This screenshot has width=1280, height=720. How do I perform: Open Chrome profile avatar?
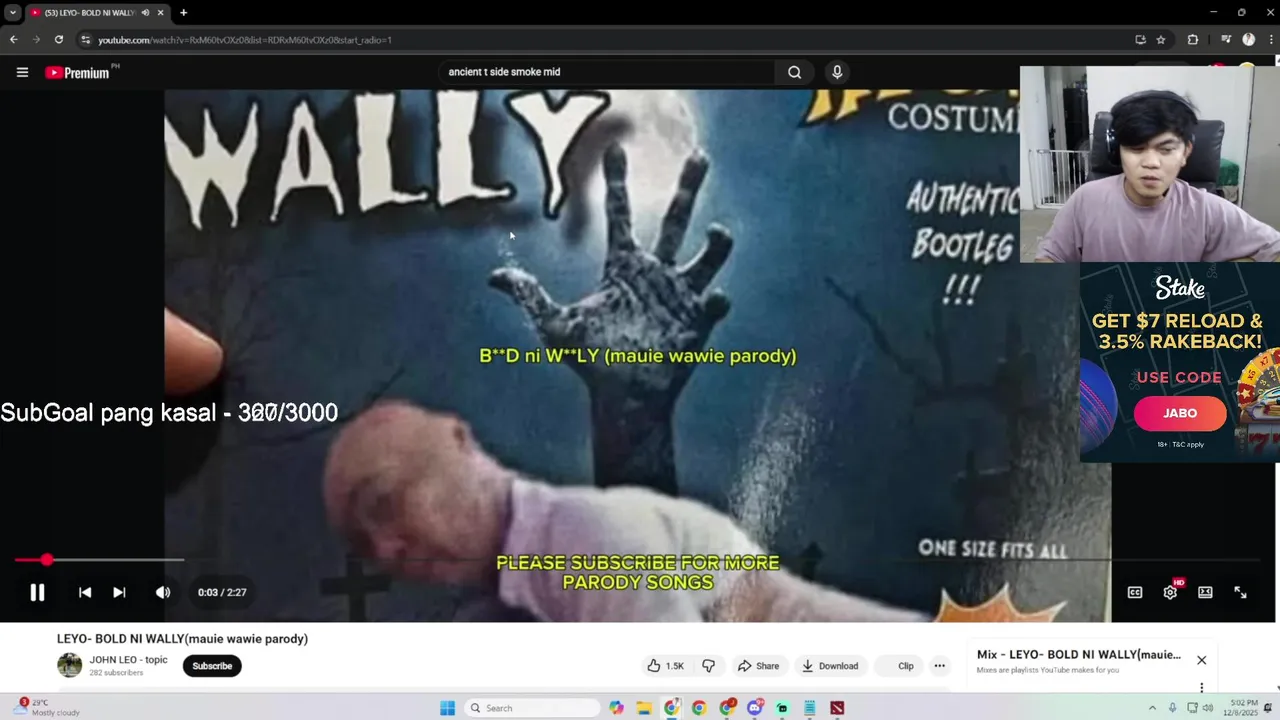pyautogui.click(x=1248, y=40)
